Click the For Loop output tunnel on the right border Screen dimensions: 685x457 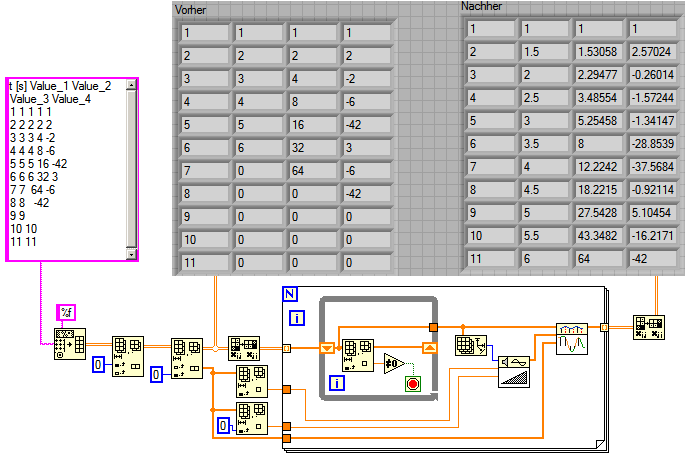pyautogui.click(x=604, y=327)
